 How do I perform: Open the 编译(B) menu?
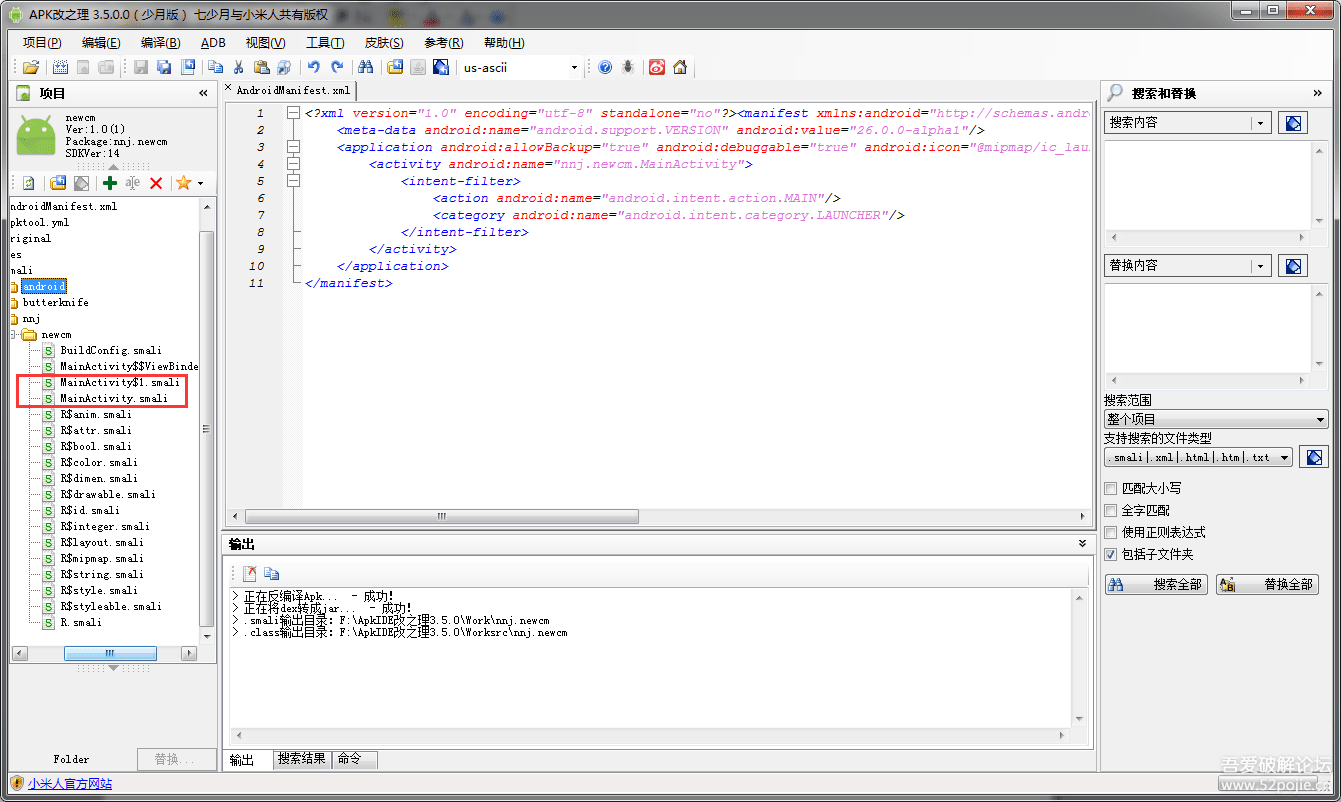click(x=161, y=42)
